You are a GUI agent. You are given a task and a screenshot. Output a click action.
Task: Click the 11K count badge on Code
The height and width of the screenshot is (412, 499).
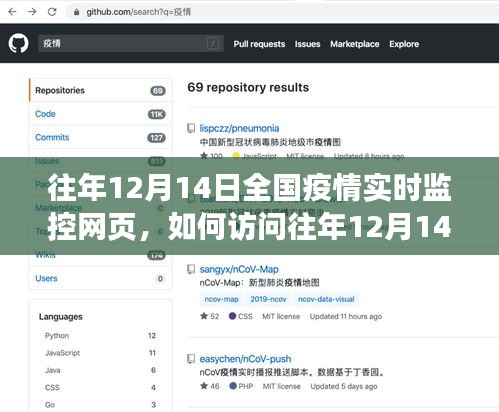(x=157, y=114)
